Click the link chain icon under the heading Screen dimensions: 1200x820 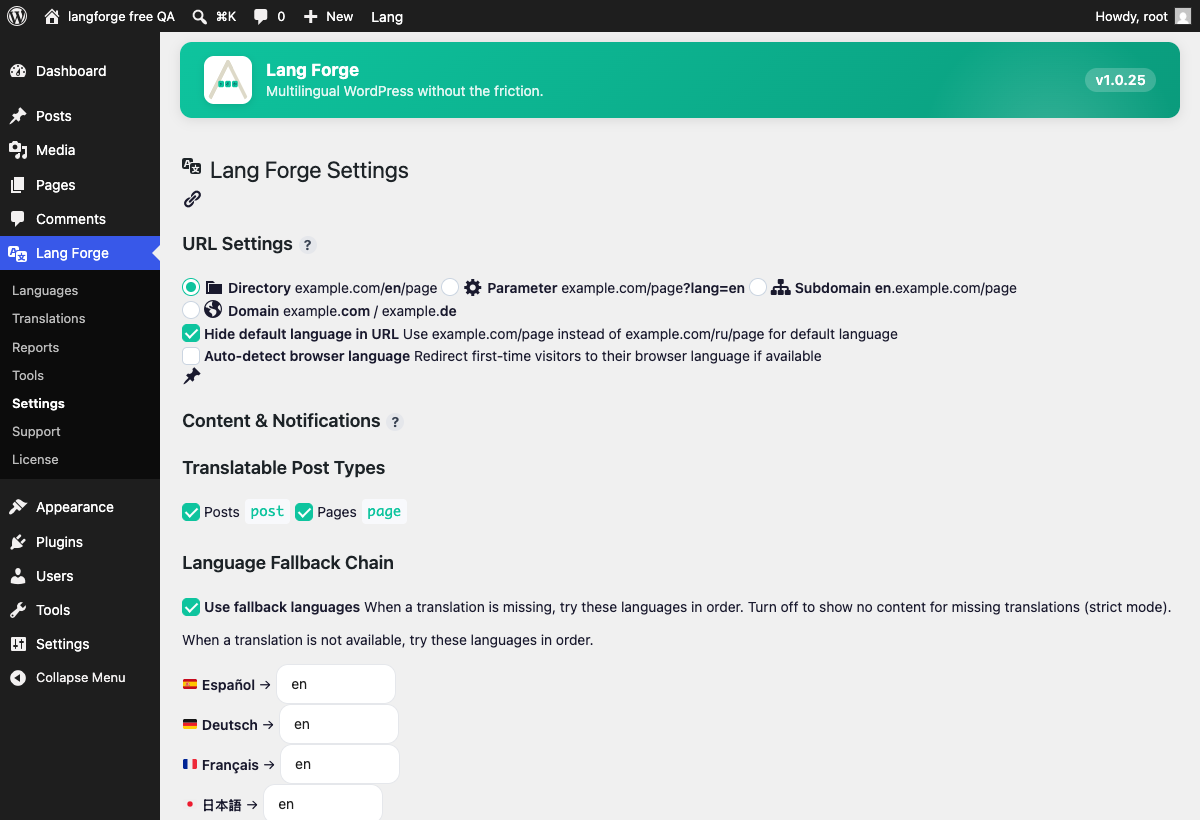[192, 199]
